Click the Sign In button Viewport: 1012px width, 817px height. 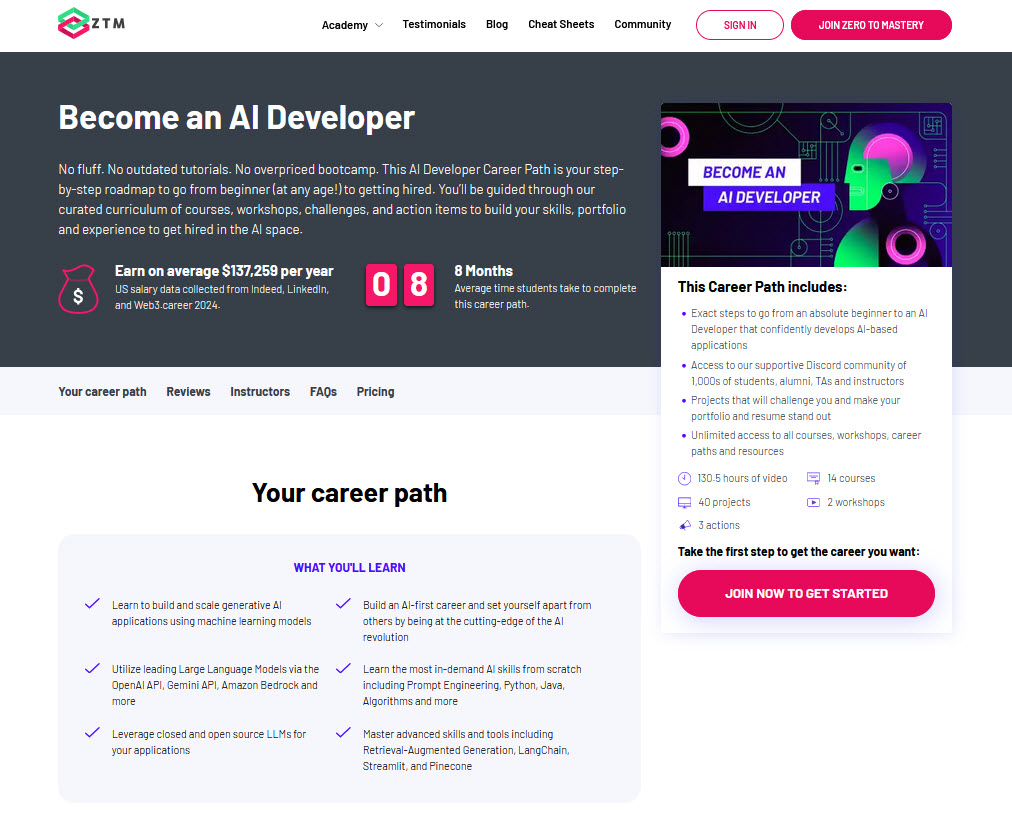pyautogui.click(x=740, y=25)
